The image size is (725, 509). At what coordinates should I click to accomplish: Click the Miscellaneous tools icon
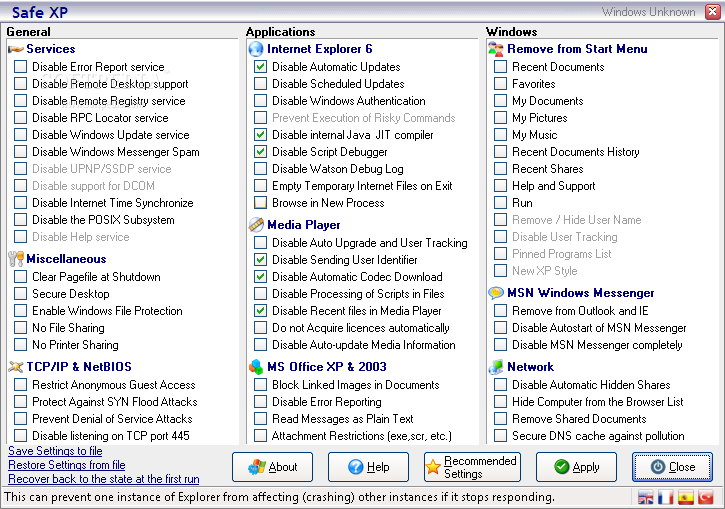16,259
